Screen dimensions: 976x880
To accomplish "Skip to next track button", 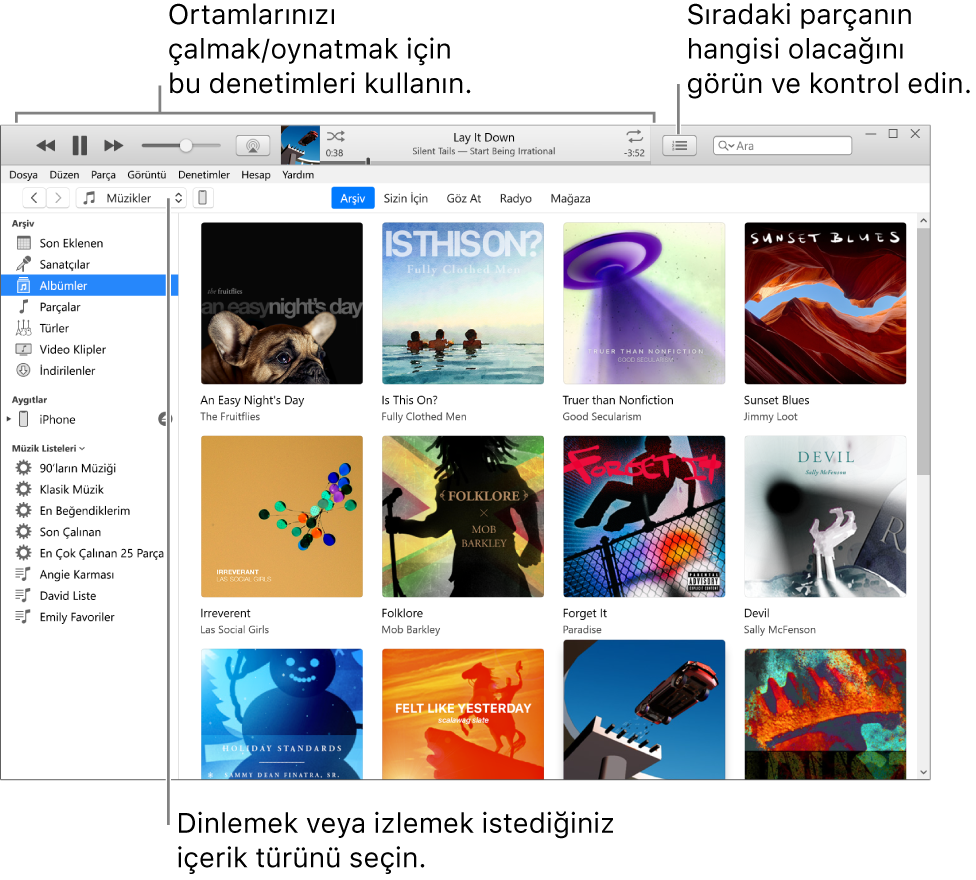I will coord(113,146).
